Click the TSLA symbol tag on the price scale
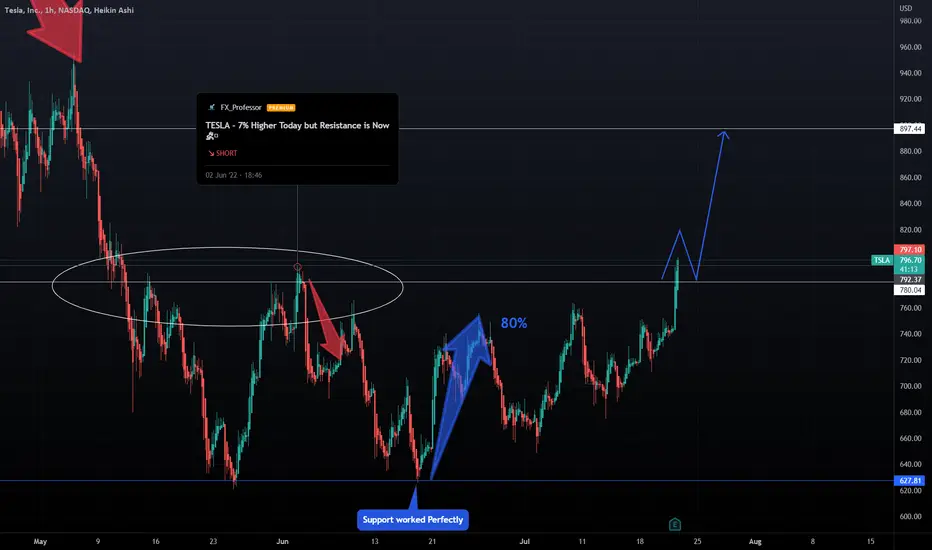Screen dimensions: 932x550 pos(882,260)
